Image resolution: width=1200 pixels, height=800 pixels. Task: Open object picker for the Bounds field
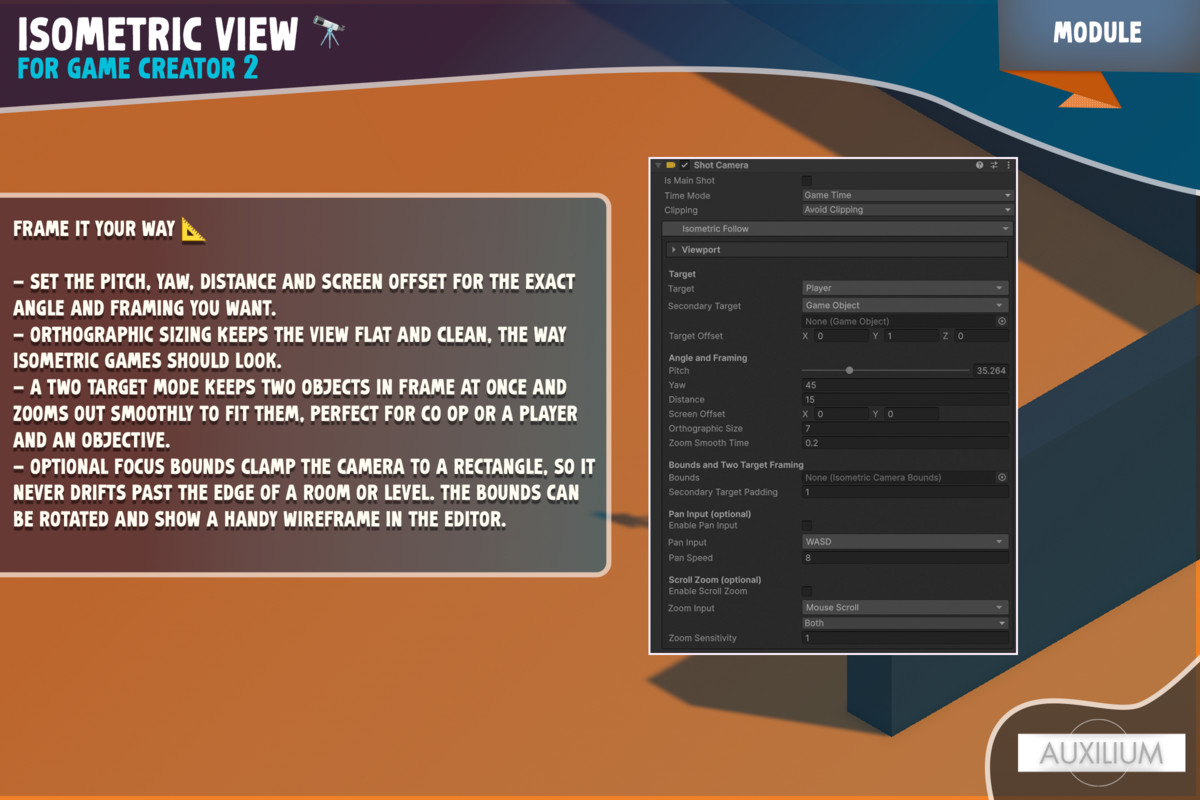click(x=1002, y=478)
